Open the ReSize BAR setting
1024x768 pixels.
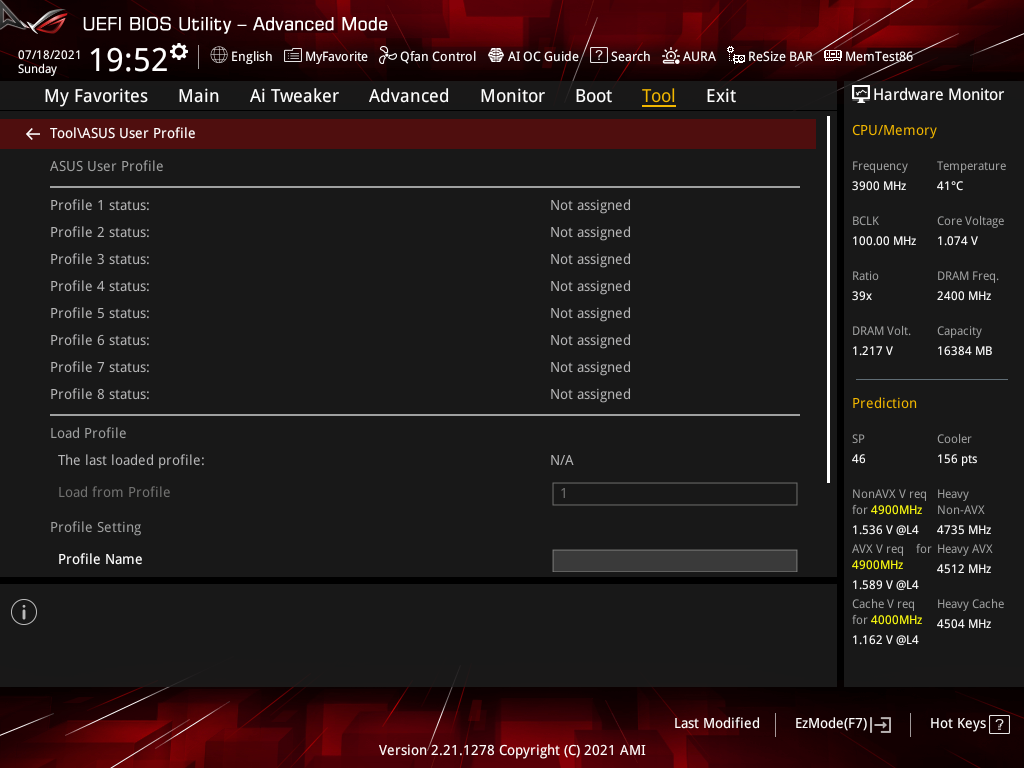point(769,56)
